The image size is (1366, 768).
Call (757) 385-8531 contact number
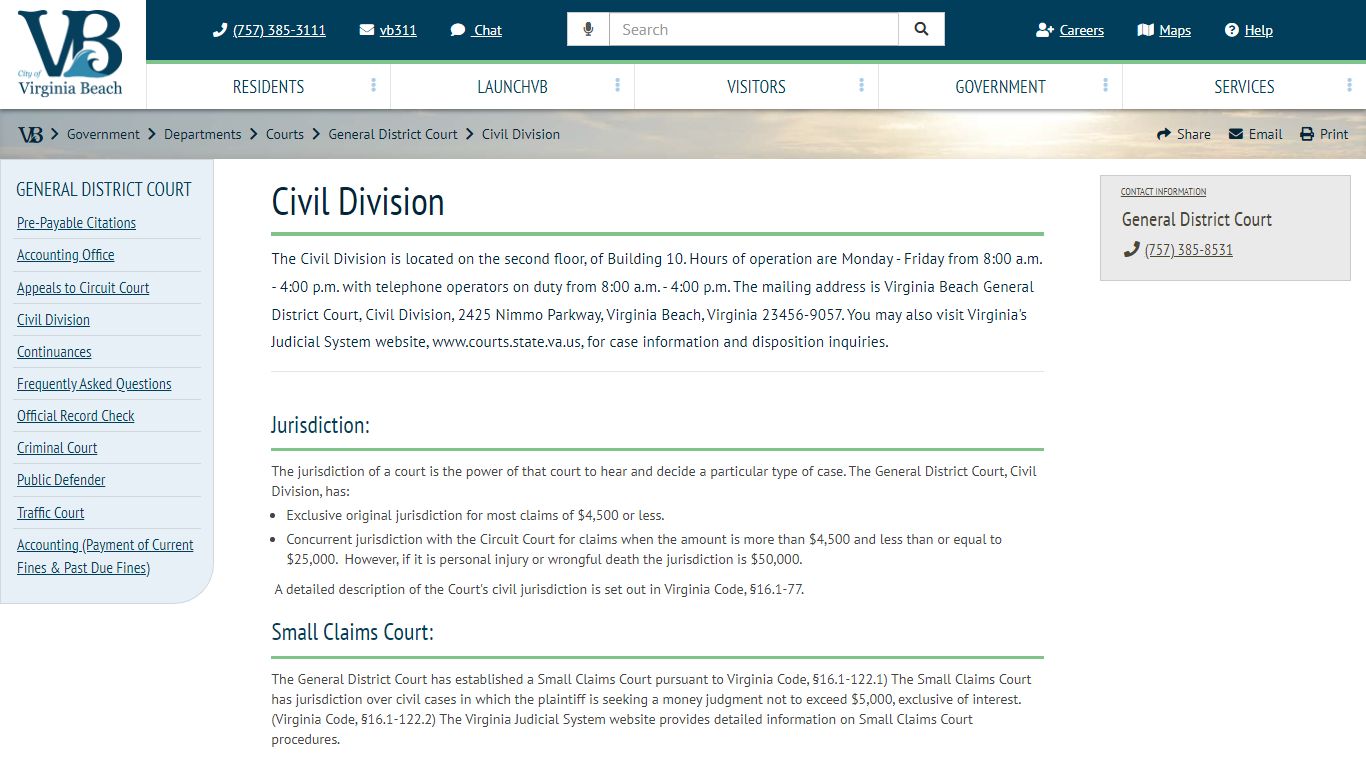pos(1189,250)
